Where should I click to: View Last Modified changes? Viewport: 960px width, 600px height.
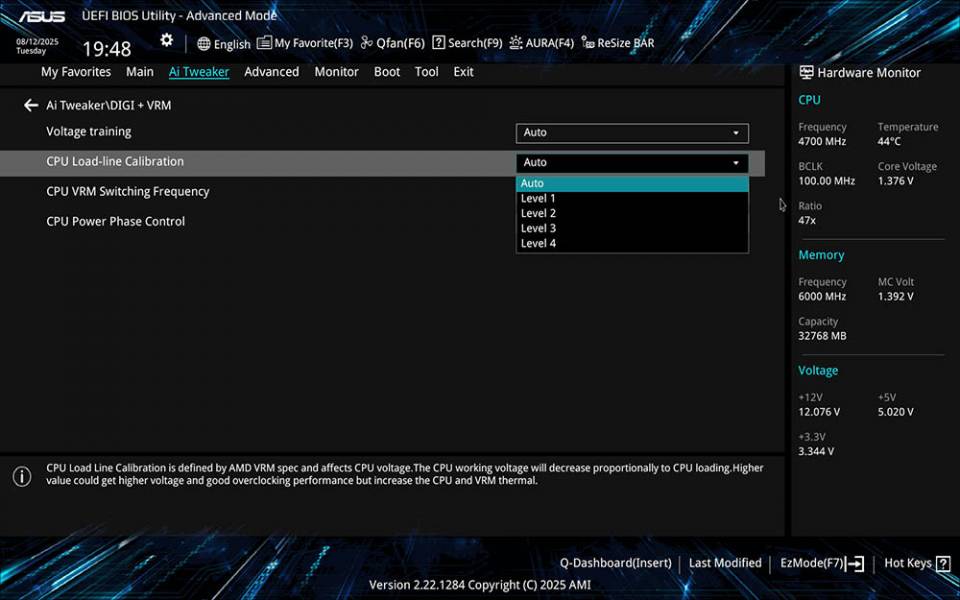coord(725,563)
